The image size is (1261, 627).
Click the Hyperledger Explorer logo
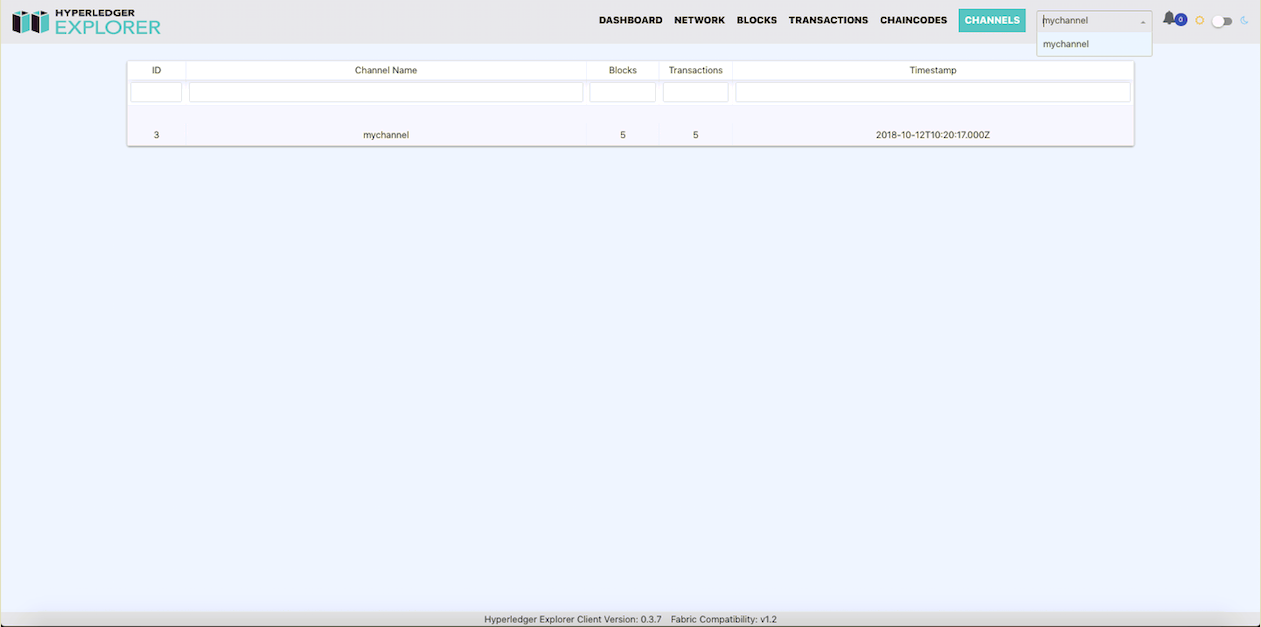coord(86,22)
